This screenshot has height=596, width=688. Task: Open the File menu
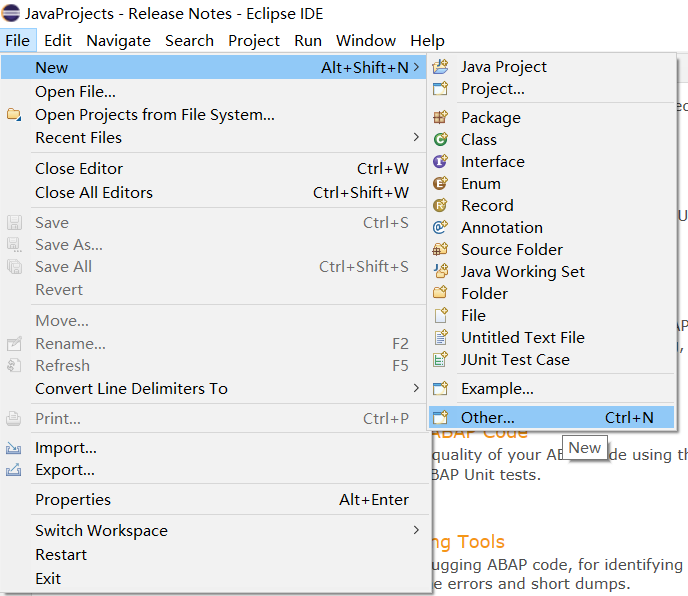point(18,41)
